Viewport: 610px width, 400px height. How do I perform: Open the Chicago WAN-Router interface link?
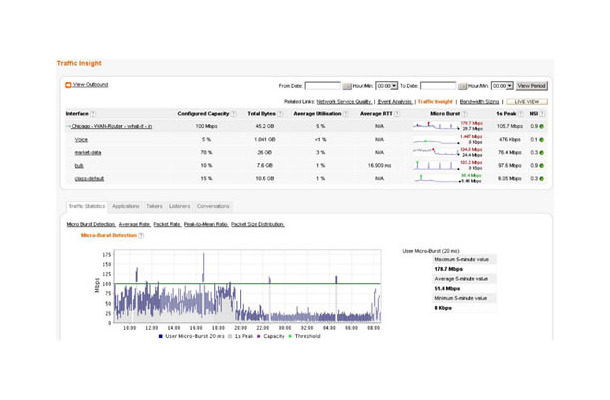pos(112,126)
